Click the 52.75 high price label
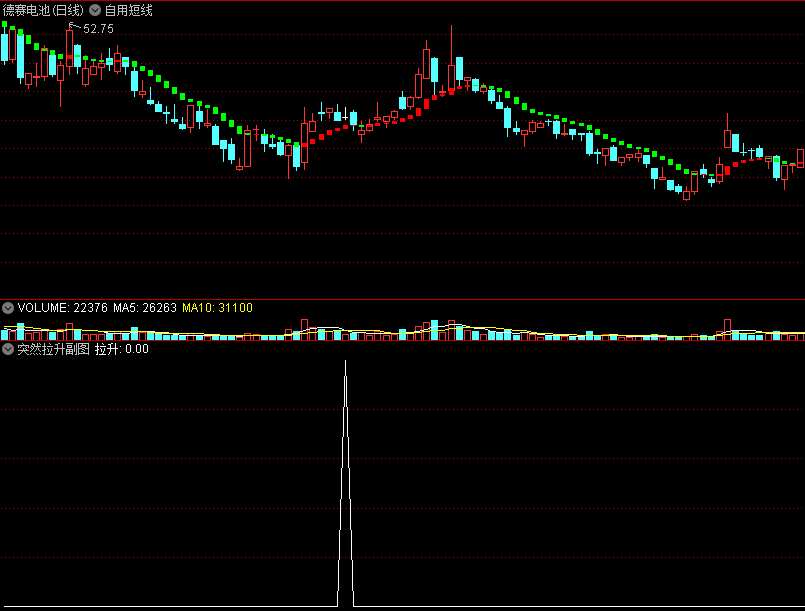Viewport: 805px width, 611px height. point(98,29)
